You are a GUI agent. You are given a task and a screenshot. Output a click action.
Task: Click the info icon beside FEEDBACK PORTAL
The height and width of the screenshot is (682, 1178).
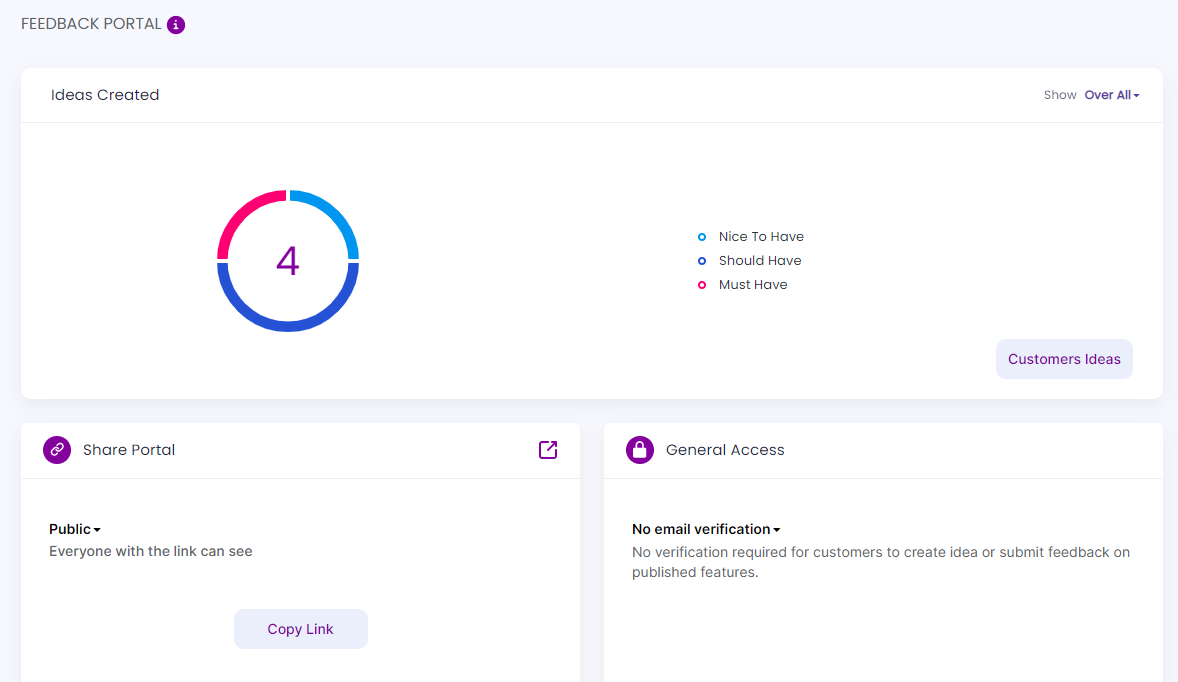pos(176,24)
